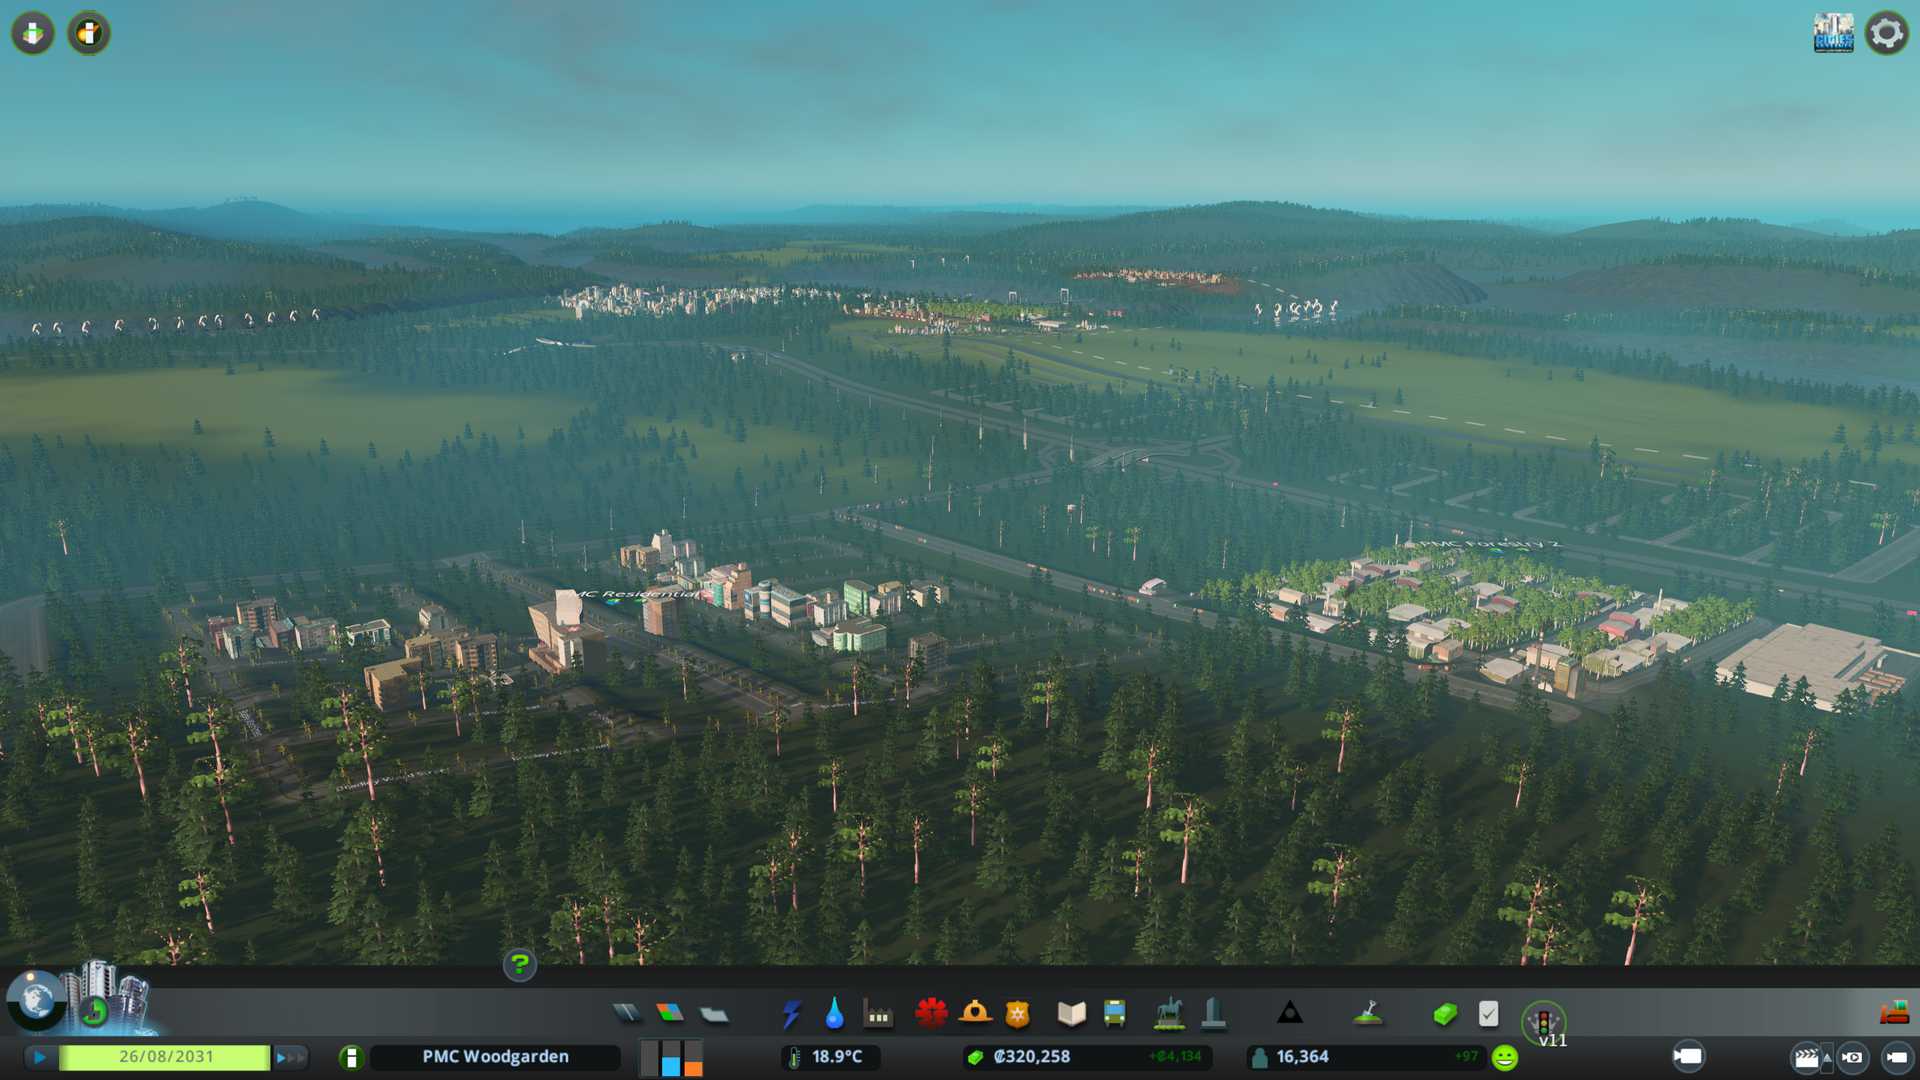Open the Electricity build menu
This screenshot has width=1920, height=1080.
[x=791, y=1014]
